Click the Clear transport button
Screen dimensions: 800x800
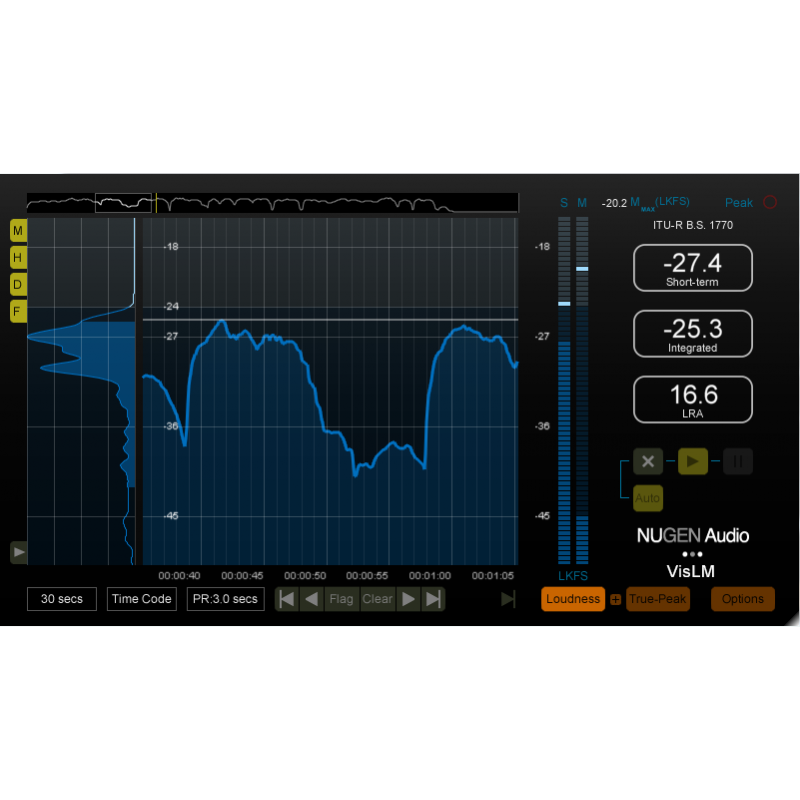[x=377, y=598]
